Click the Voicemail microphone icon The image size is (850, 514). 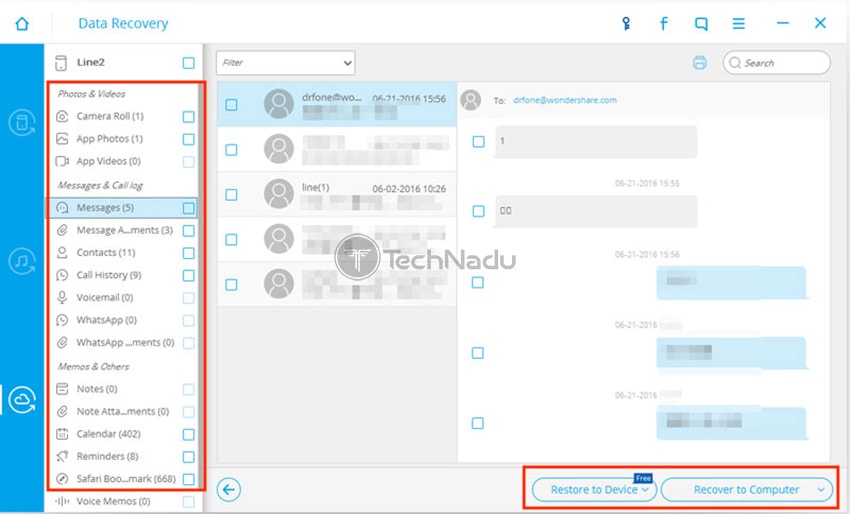(x=62, y=297)
